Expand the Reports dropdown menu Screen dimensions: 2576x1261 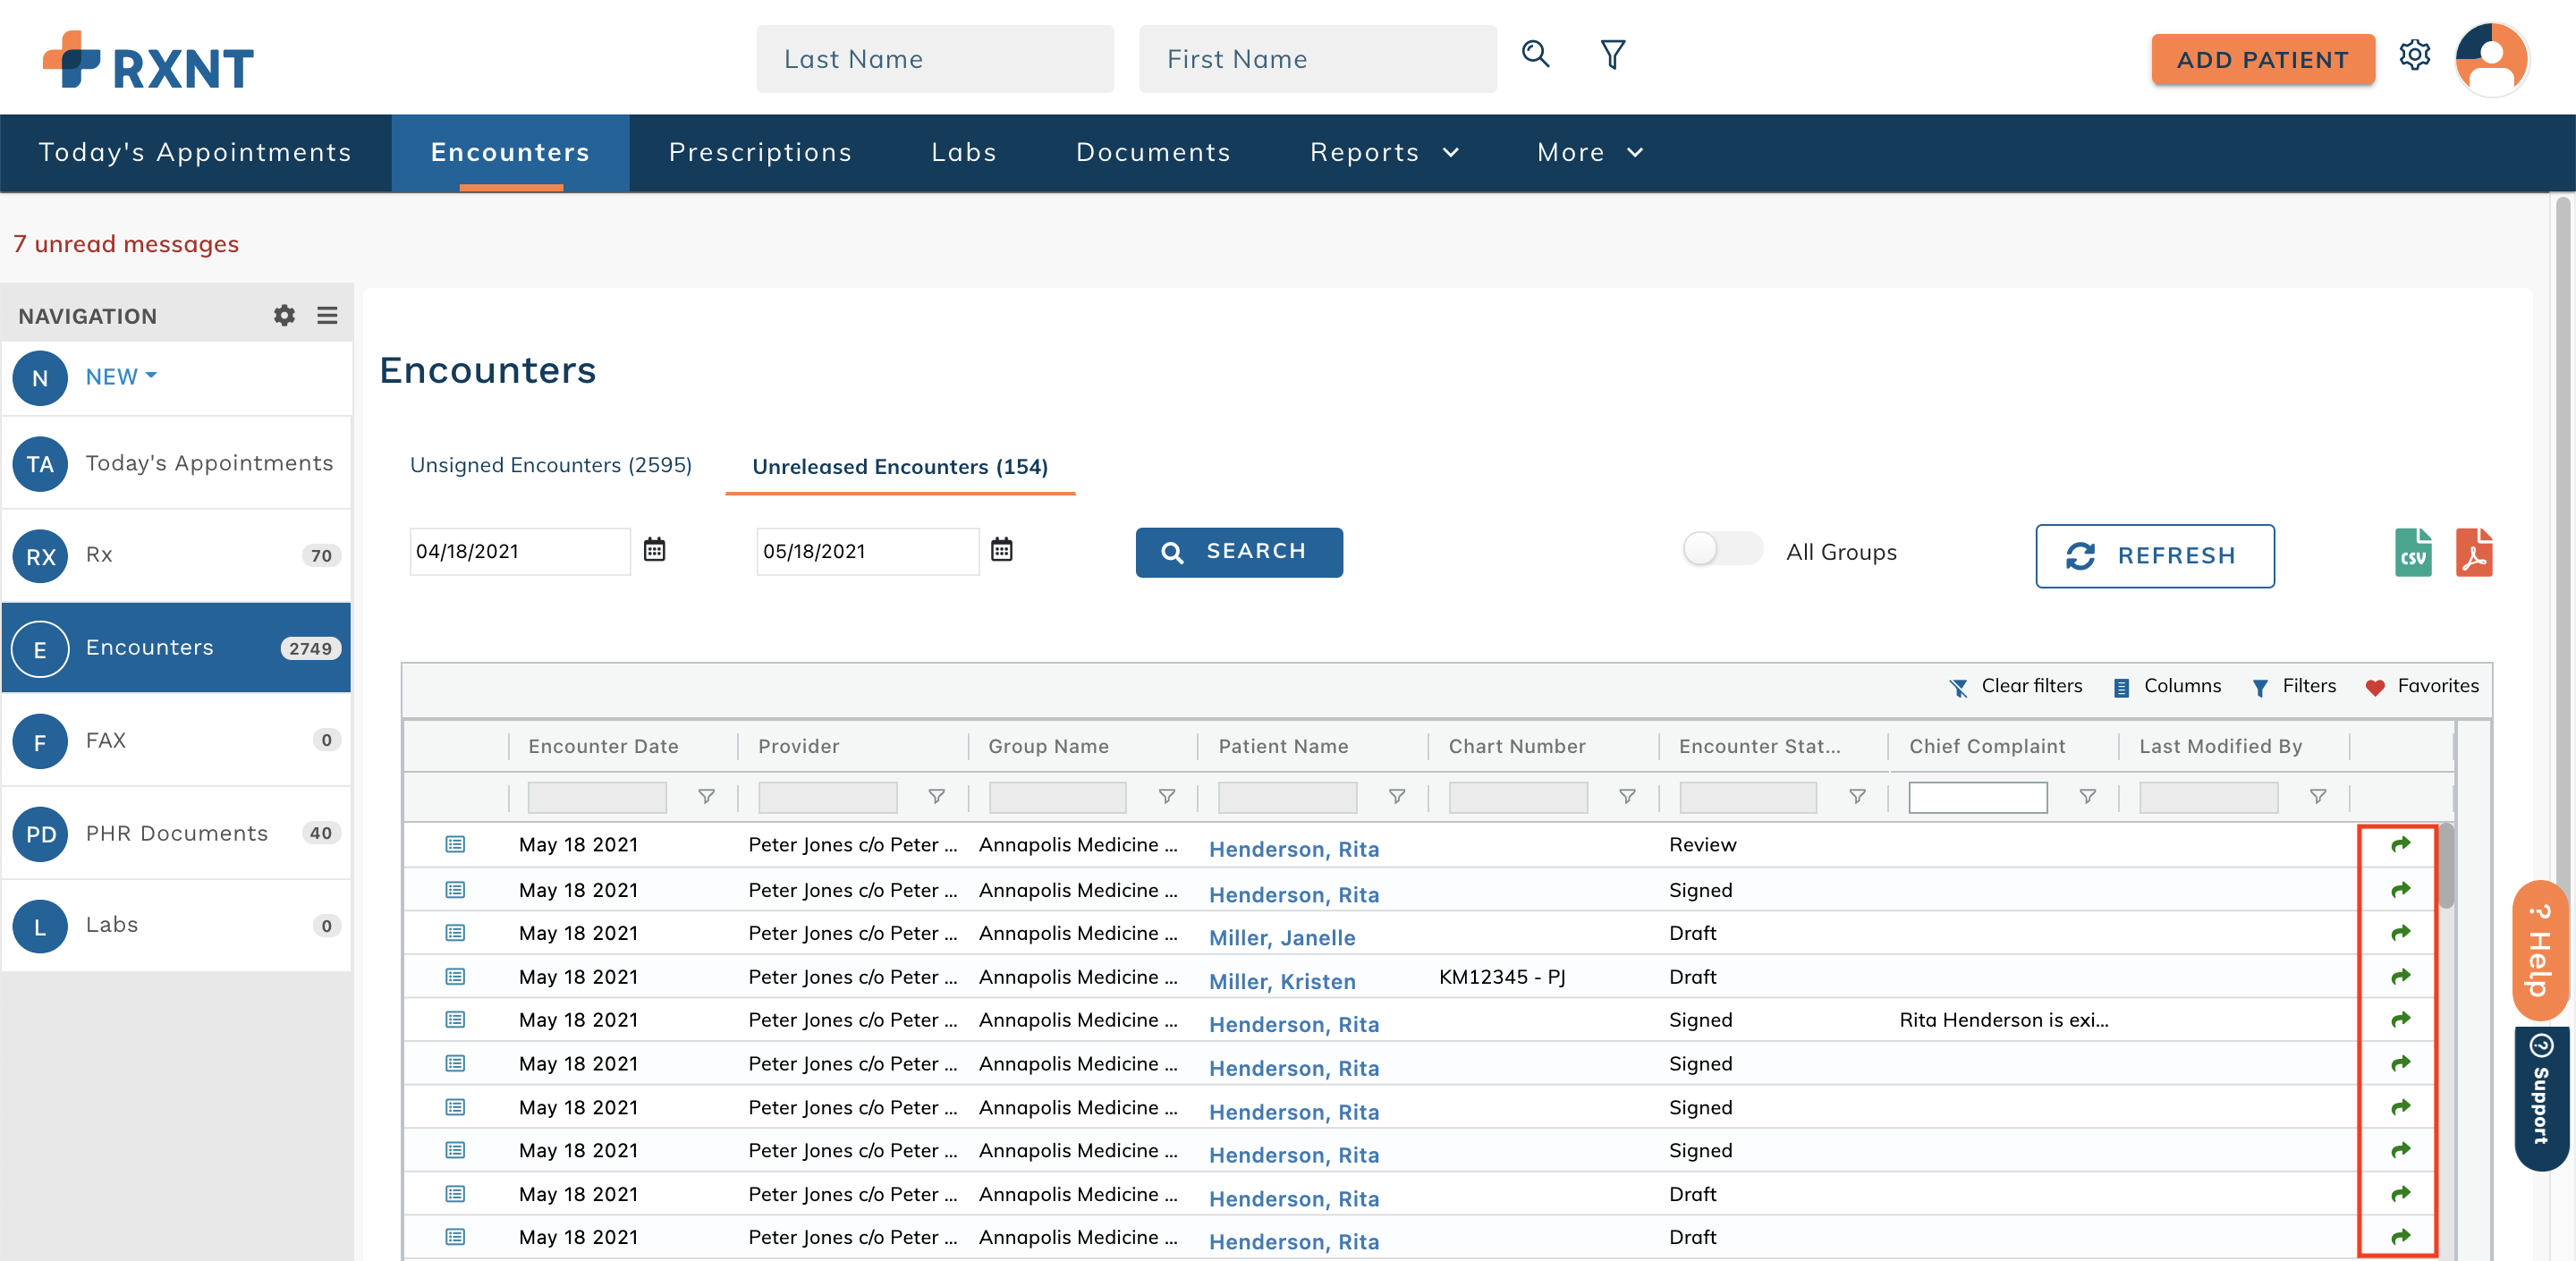(x=1384, y=153)
